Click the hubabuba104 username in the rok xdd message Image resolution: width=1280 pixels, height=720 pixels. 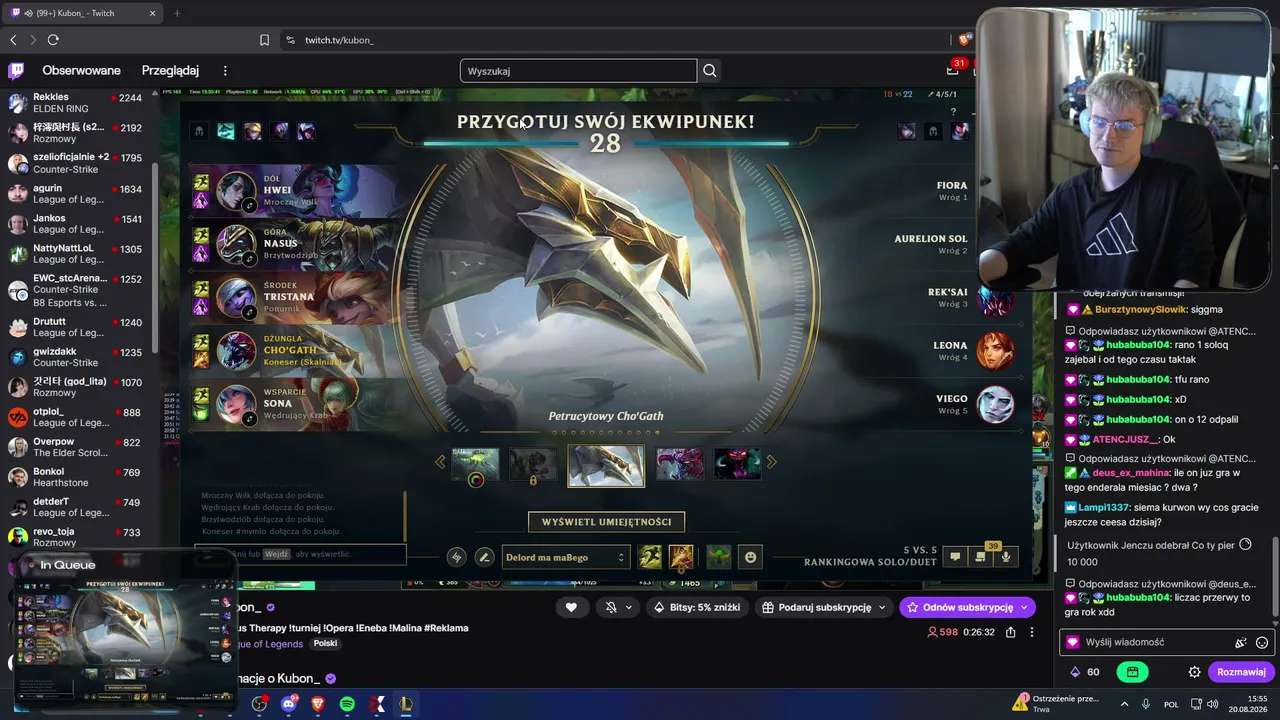pyautogui.click(x=1138, y=597)
